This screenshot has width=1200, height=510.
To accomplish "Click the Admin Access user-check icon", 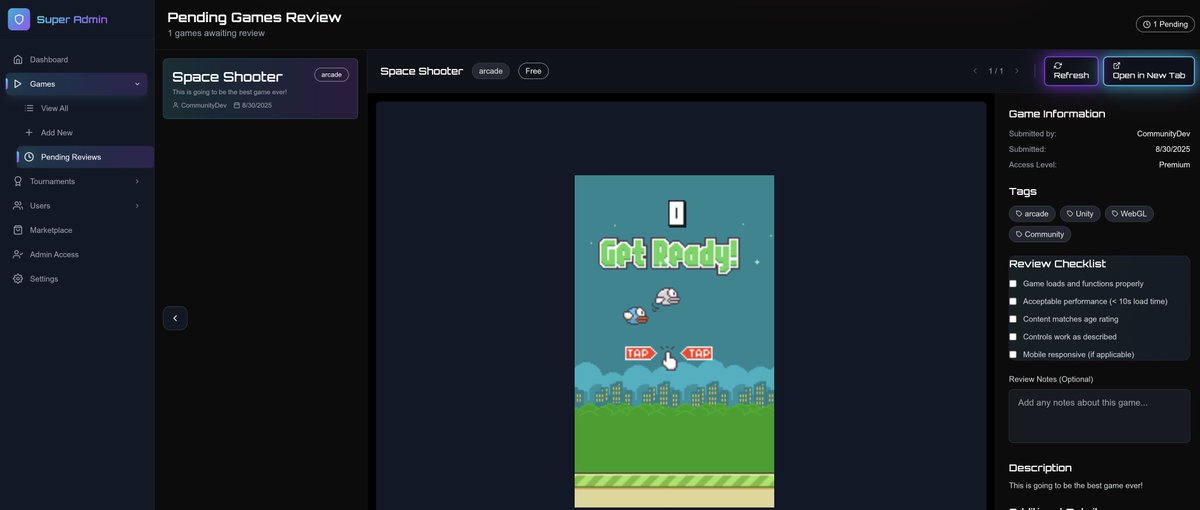I will pyautogui.click(x=18, y=254).
